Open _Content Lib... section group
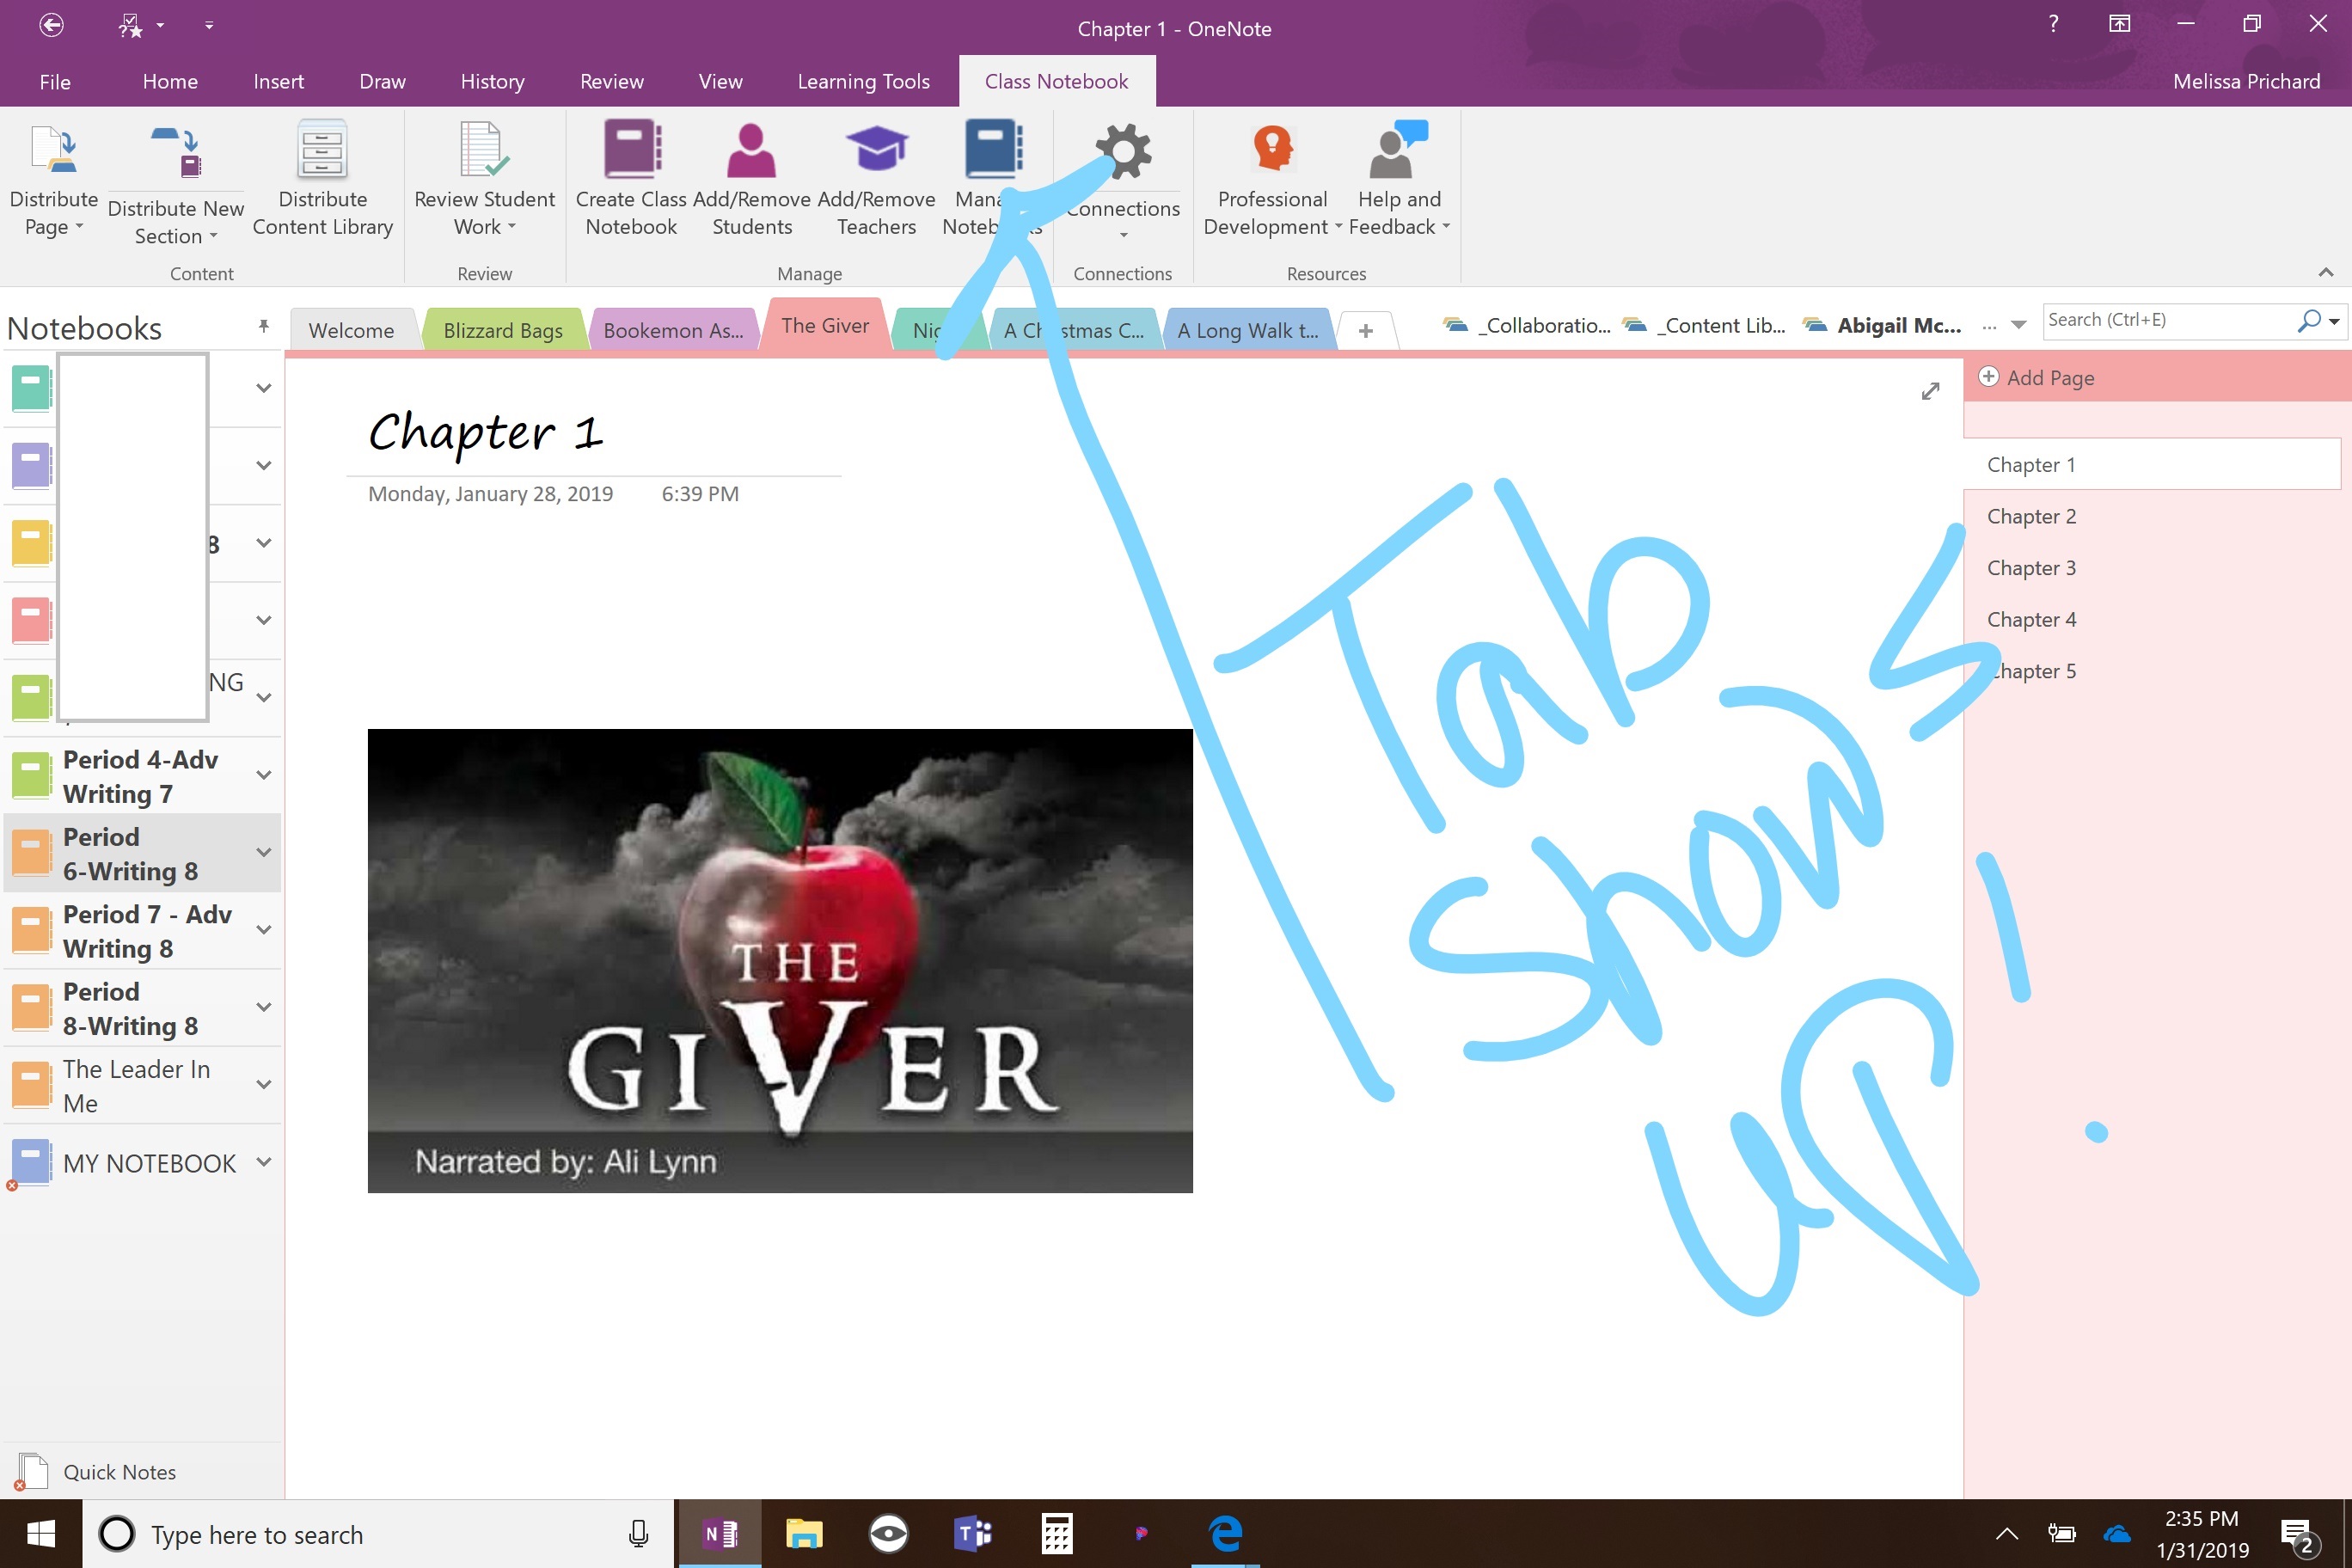The width and height of the screenshot is (2352, 1568). pyautogui.click(x=1705, y=325)
